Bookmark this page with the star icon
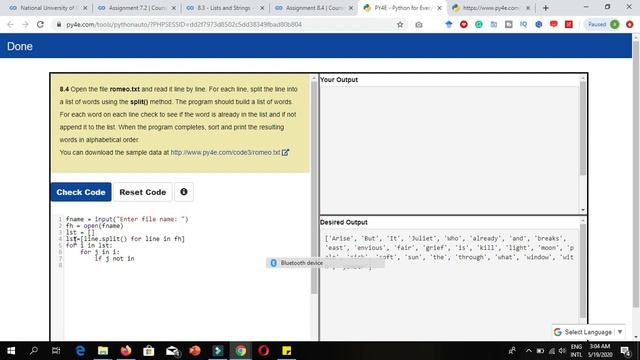The width and height of the screenshot is (640, 360). click(400, 24)
